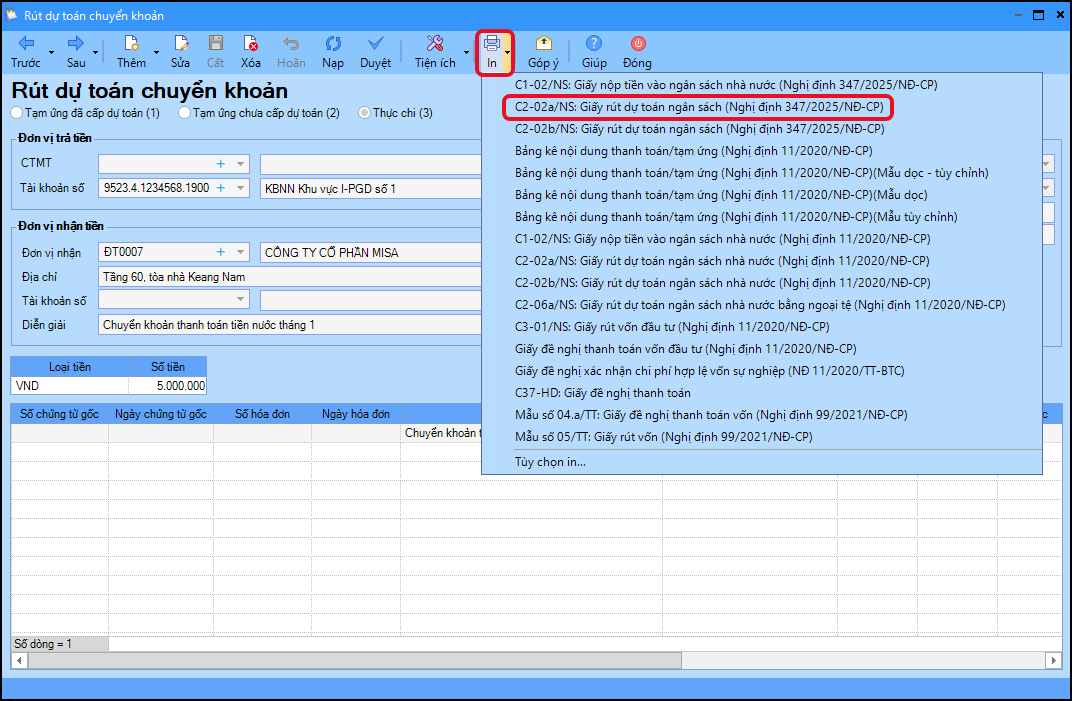The height and width of the screenshot is (701, 1072).
Task: Reload data with Nạp icon
Action: pos(333,44)
